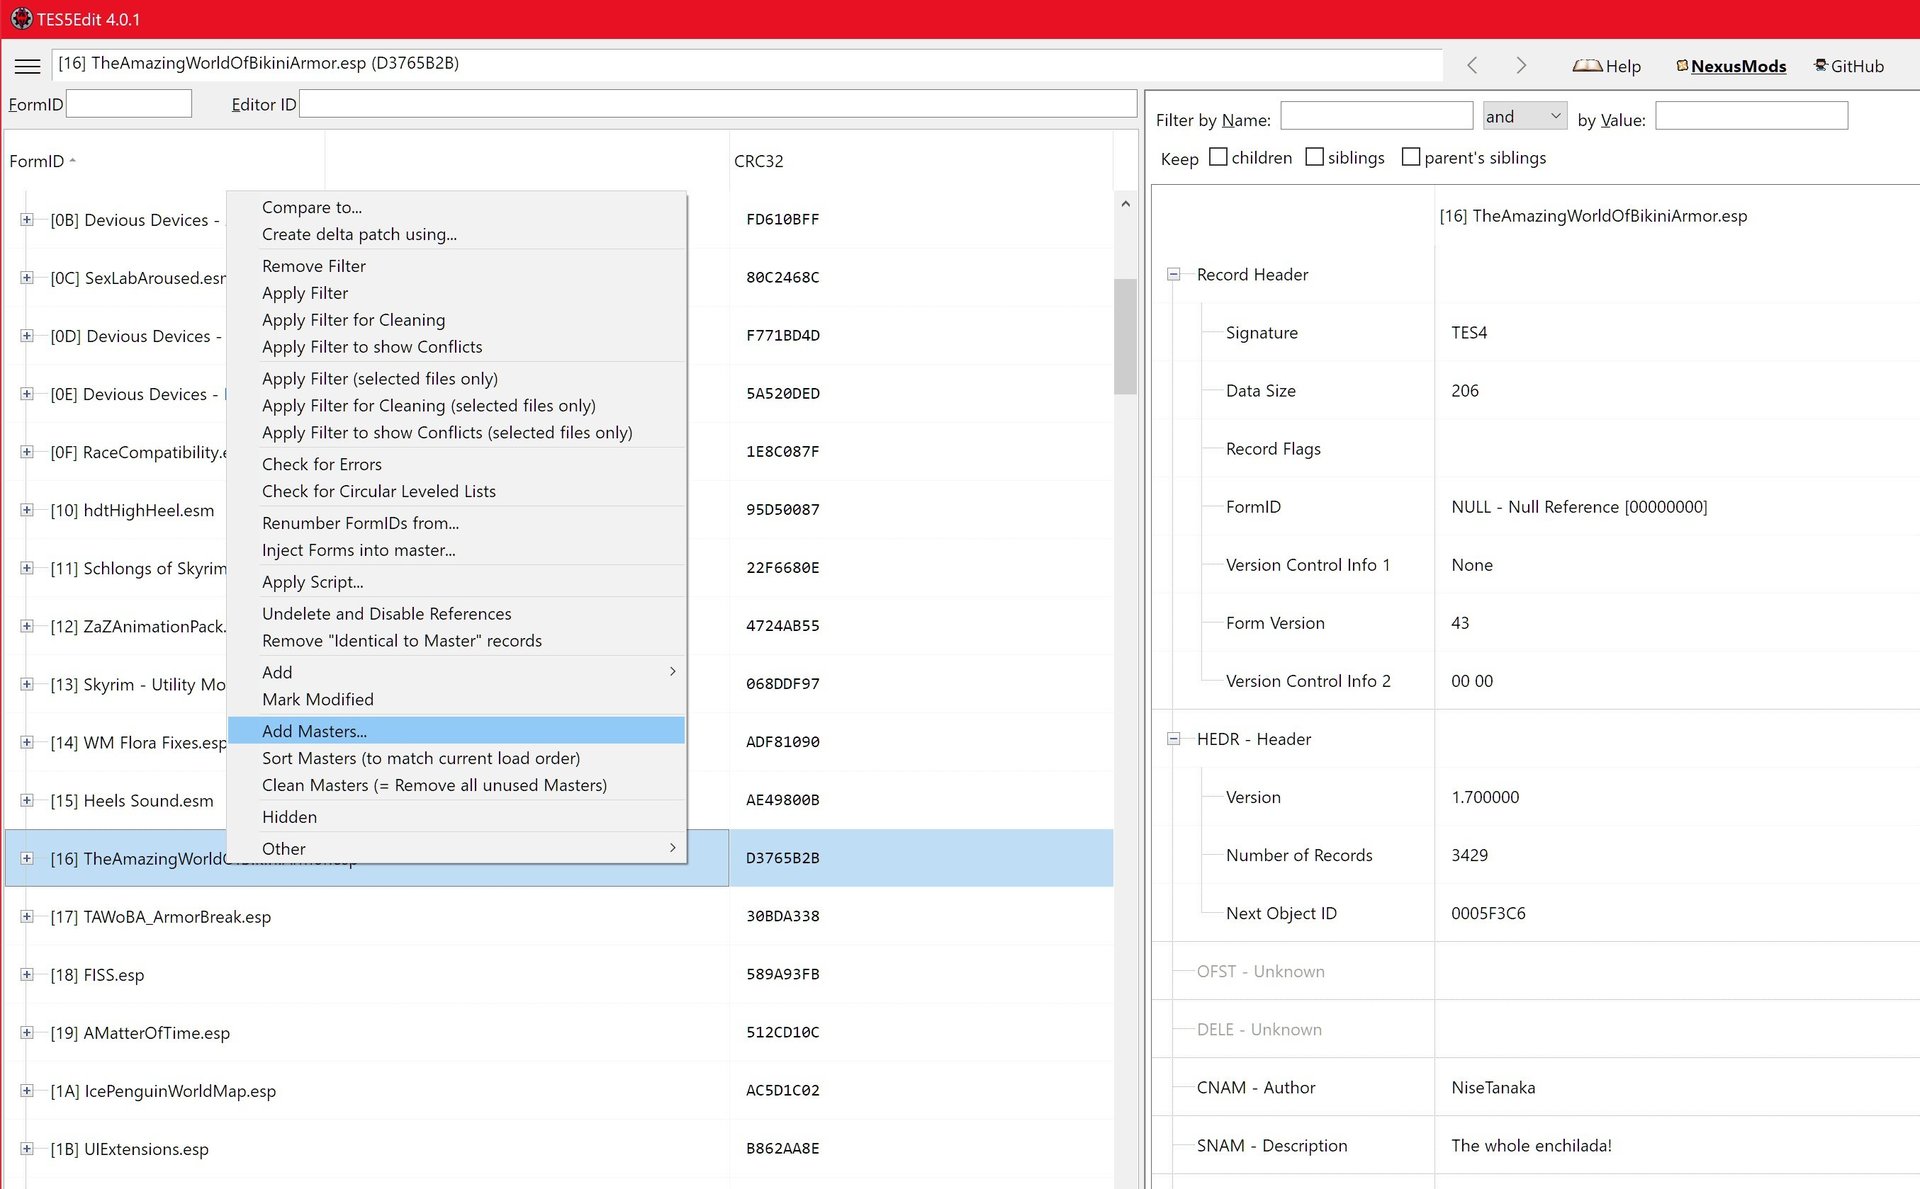Open the Other submenu
1920x1189 pixels.
(x=456, y=849)
